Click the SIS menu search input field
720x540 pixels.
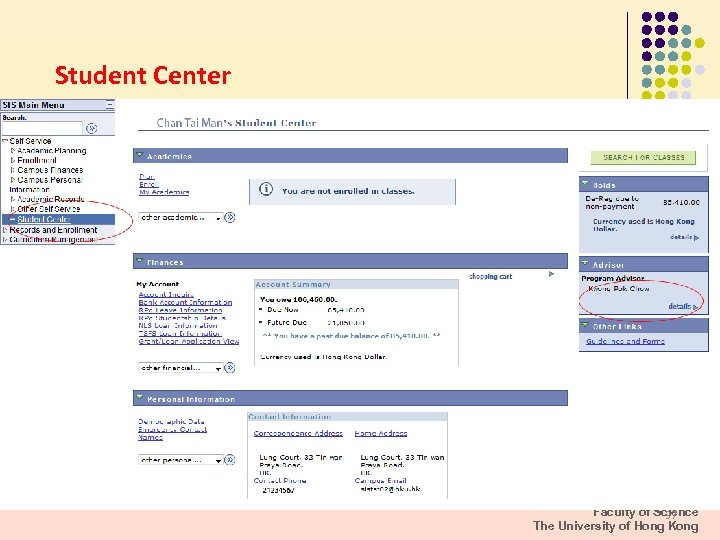42,128
